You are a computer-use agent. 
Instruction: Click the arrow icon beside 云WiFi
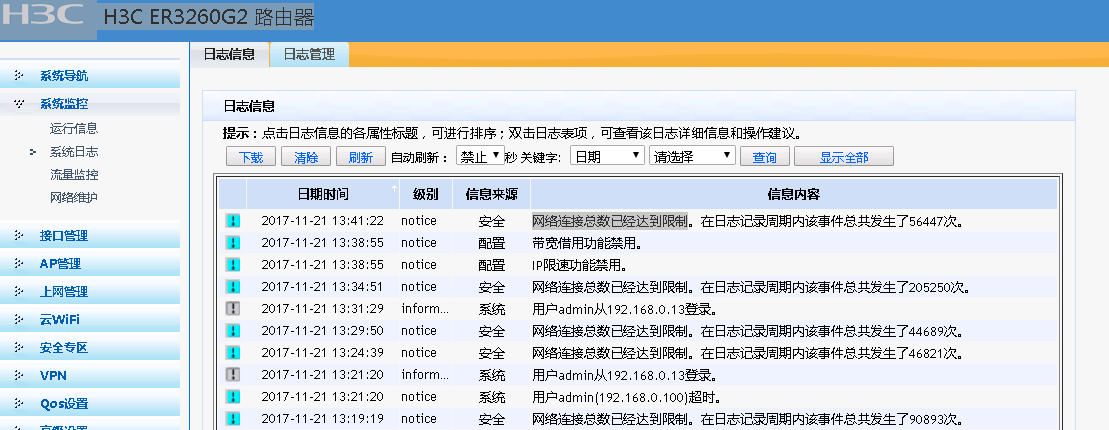point(19,319)
